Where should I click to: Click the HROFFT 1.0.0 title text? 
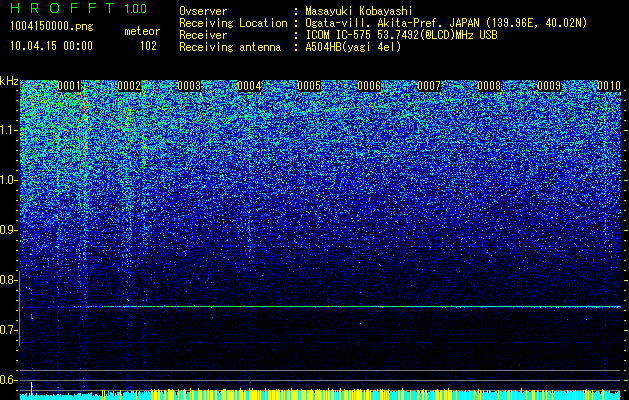coord(79,8)
